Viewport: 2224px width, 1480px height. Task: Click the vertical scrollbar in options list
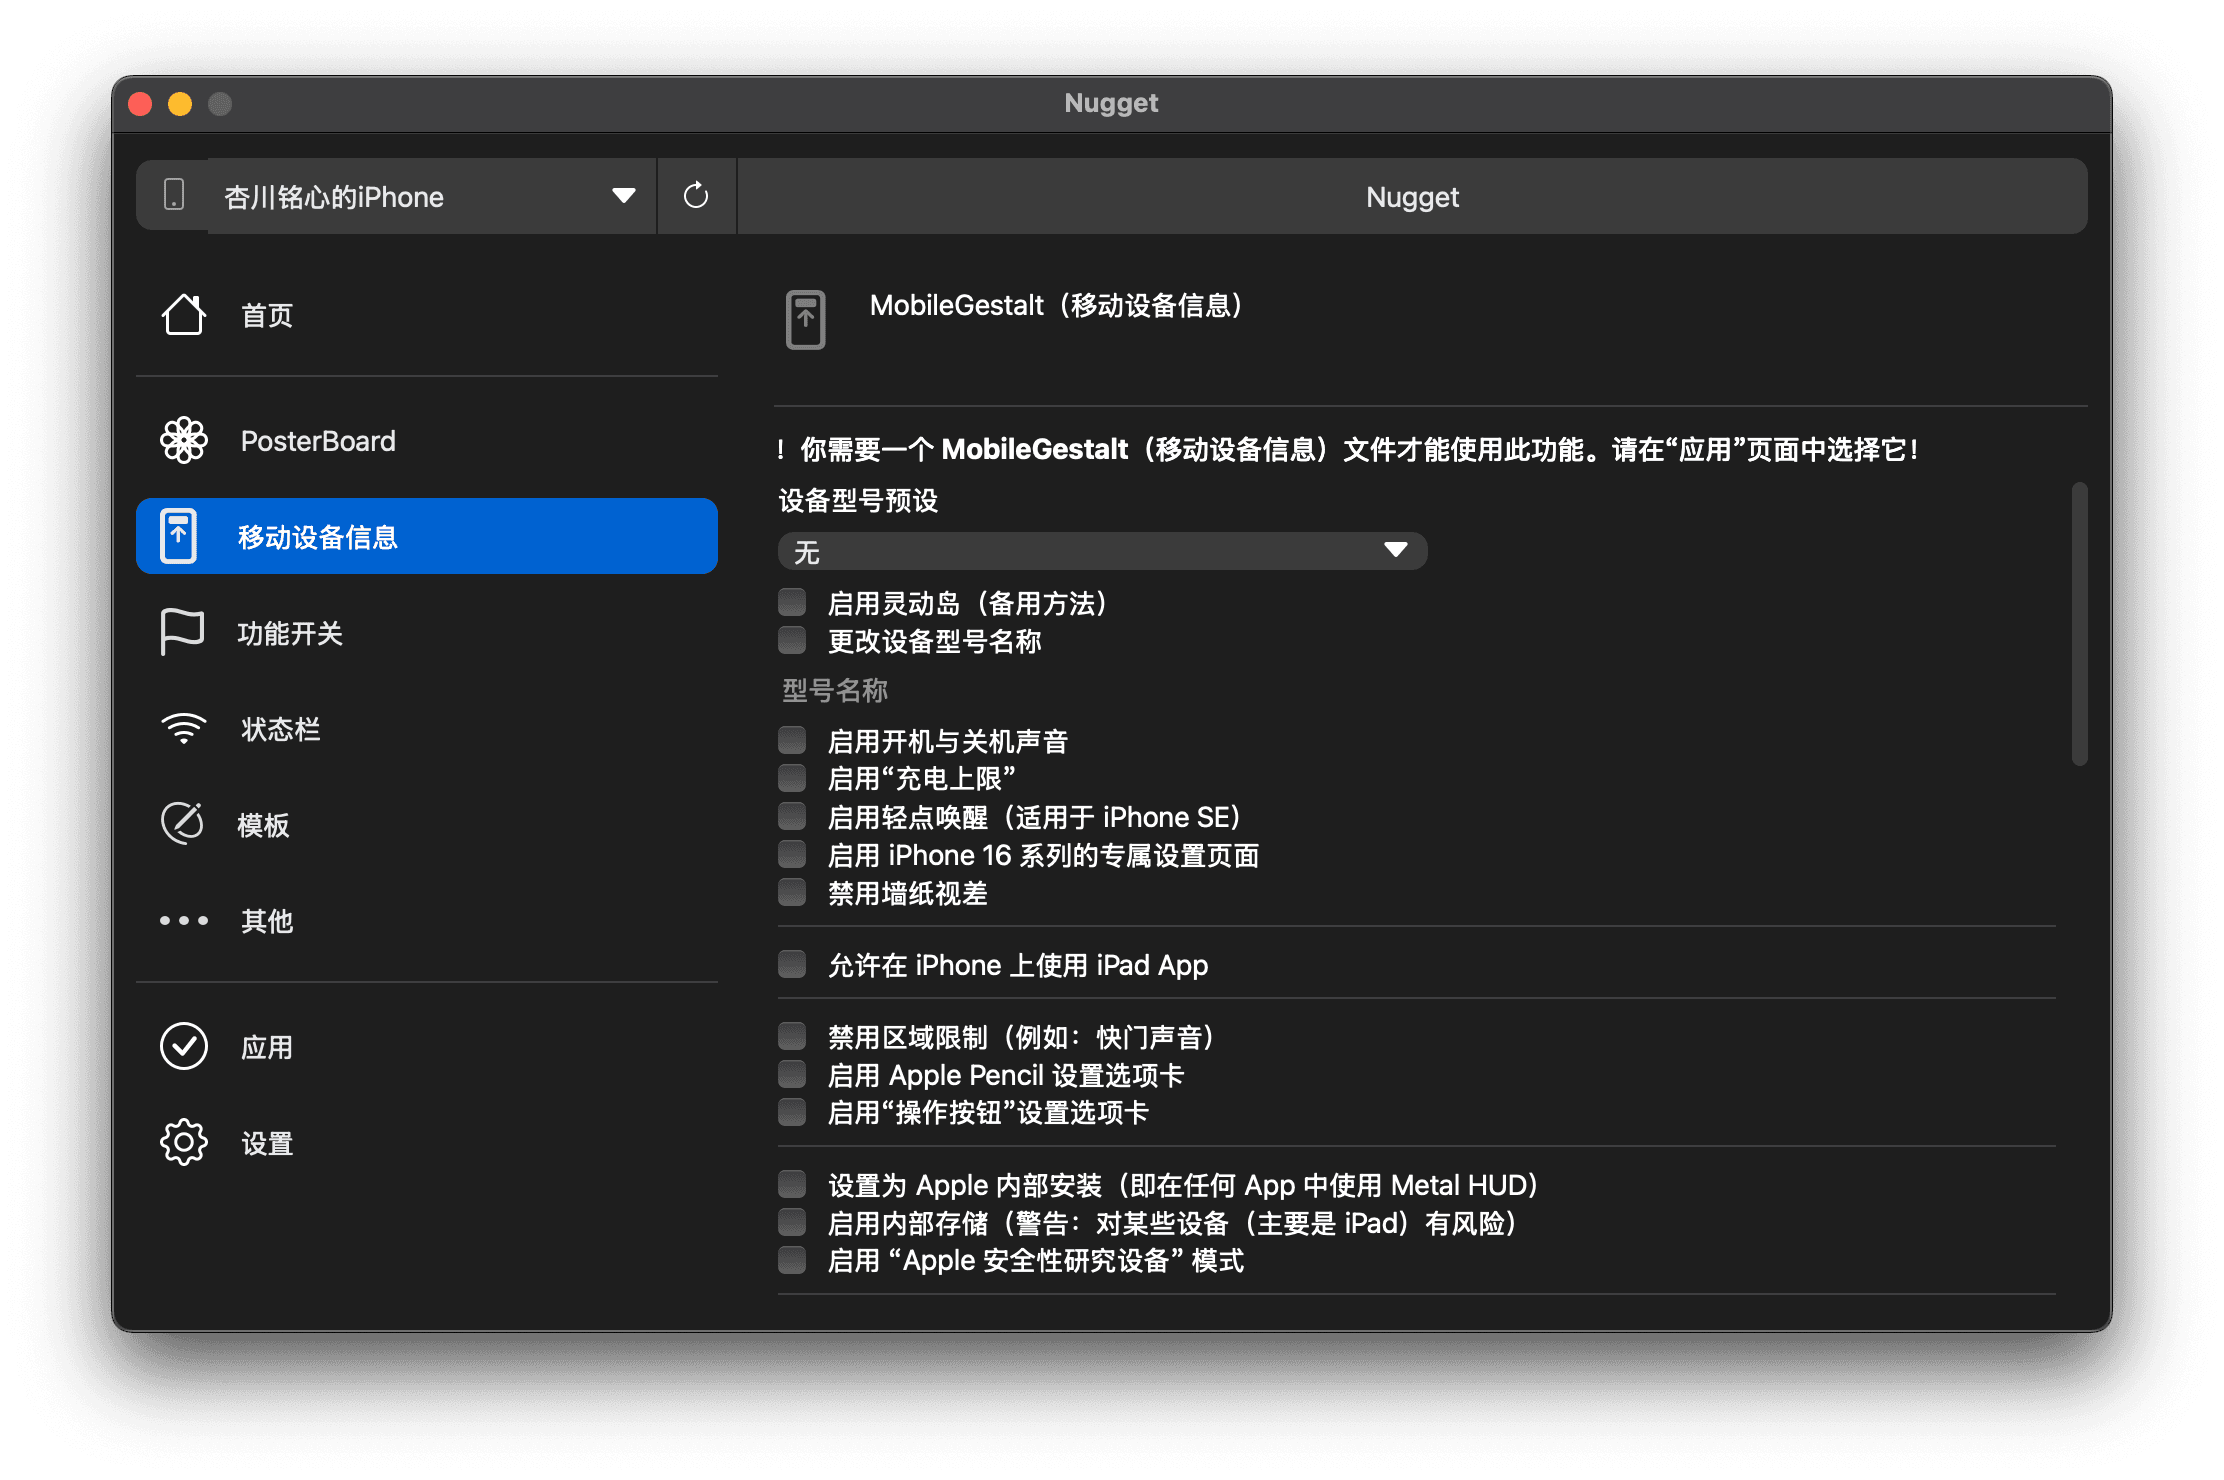[x=2079, y=624]
